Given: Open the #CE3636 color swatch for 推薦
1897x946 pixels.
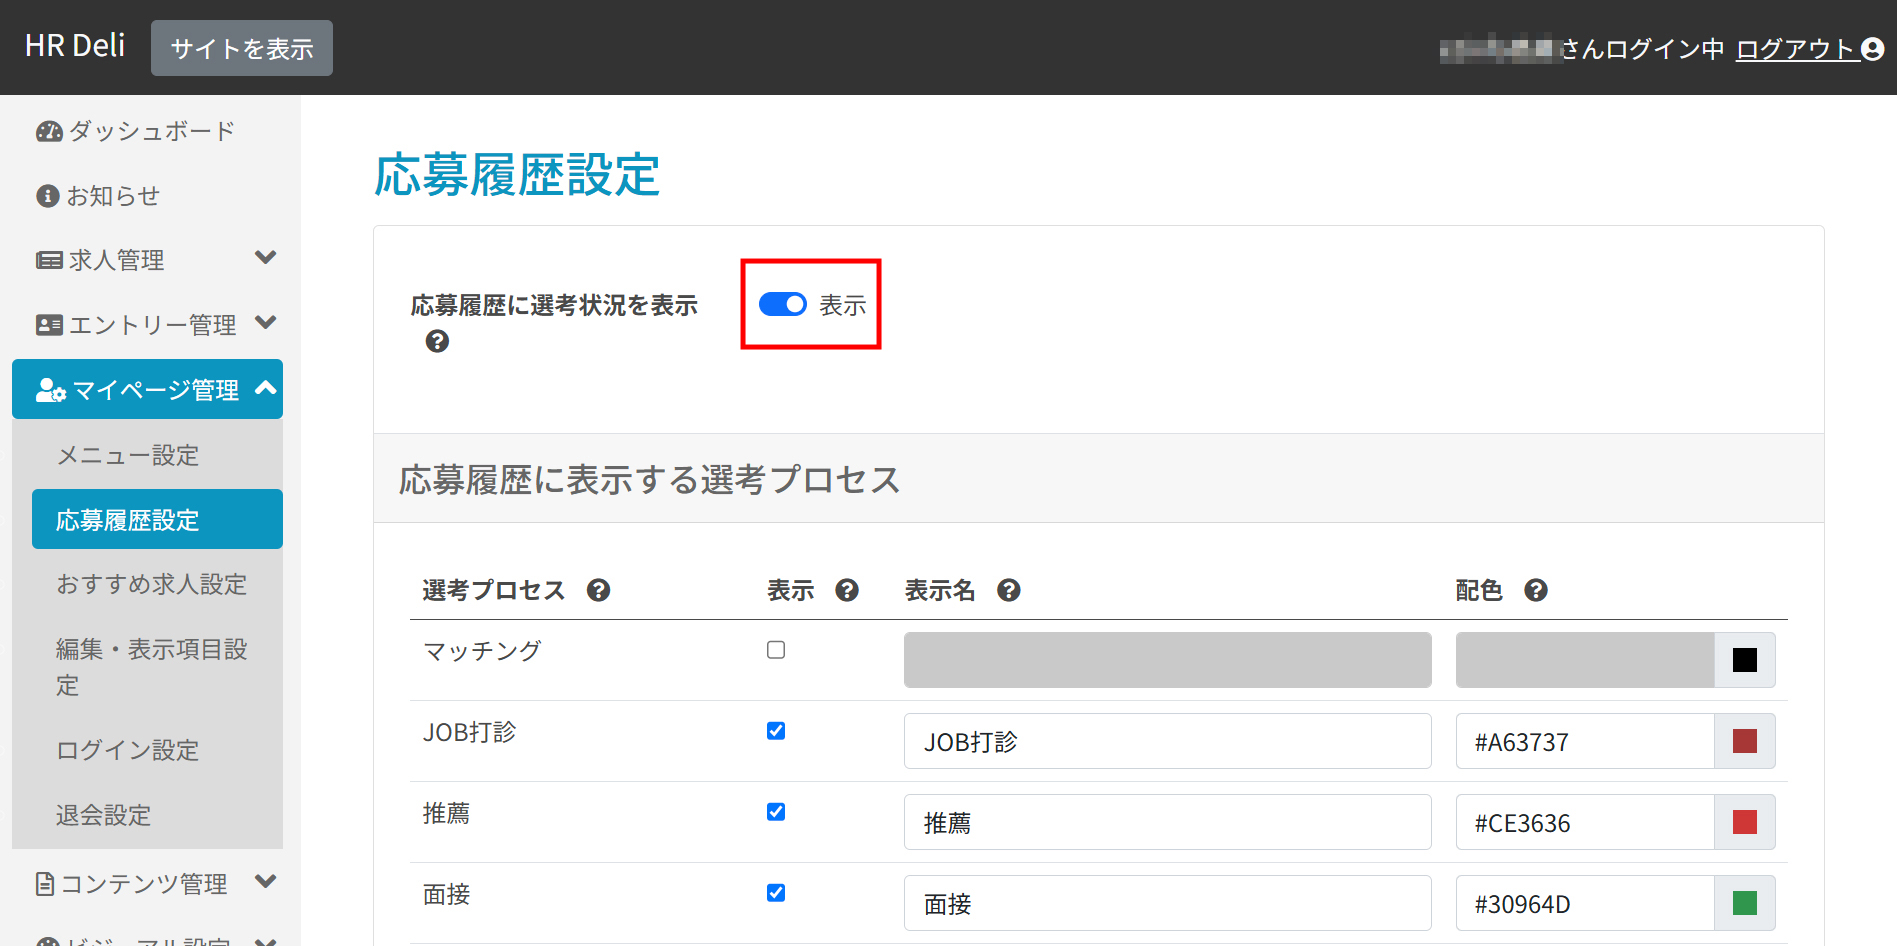Looking at the screenshot, I should click(x=1745, y=822).
